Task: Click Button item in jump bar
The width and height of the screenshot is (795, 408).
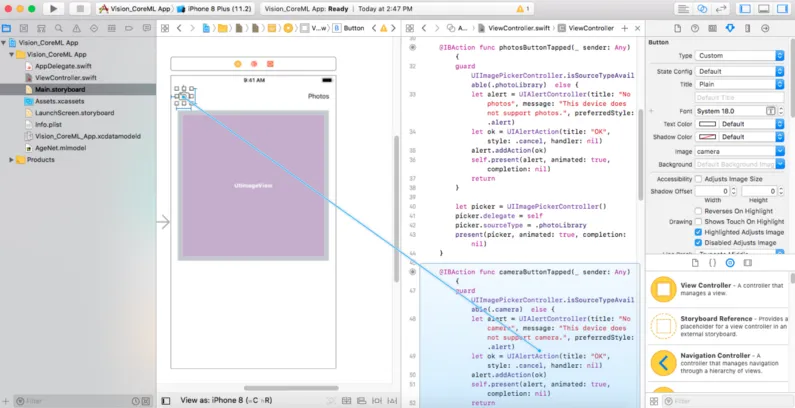Action: pos(349,28)
